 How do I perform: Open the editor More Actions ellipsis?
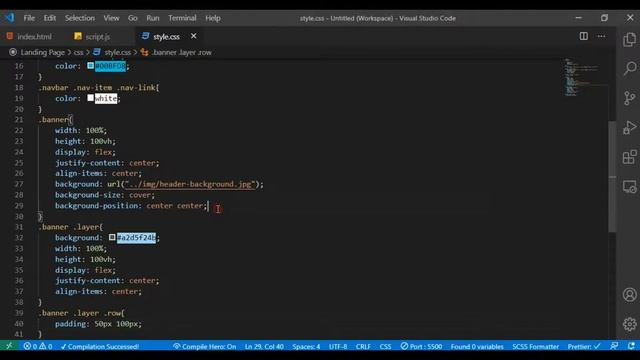click(x=601, y=36)
